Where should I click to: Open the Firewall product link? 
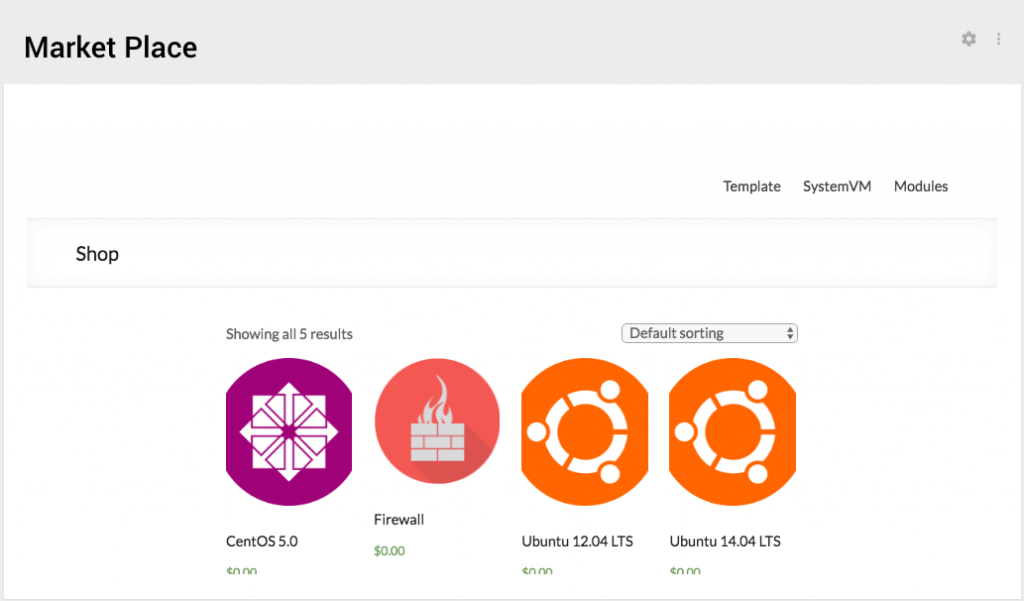click(399, 519)
